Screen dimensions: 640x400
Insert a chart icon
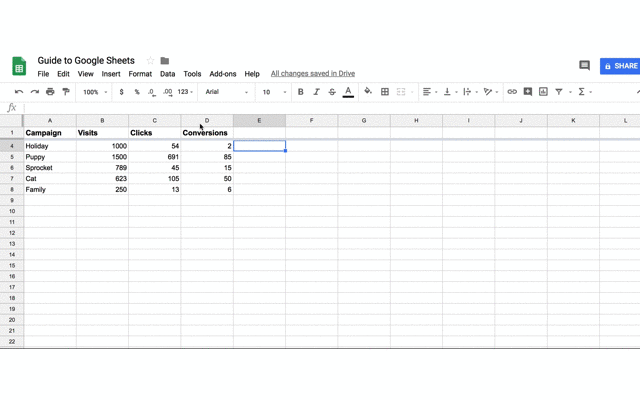click(543, 92)
